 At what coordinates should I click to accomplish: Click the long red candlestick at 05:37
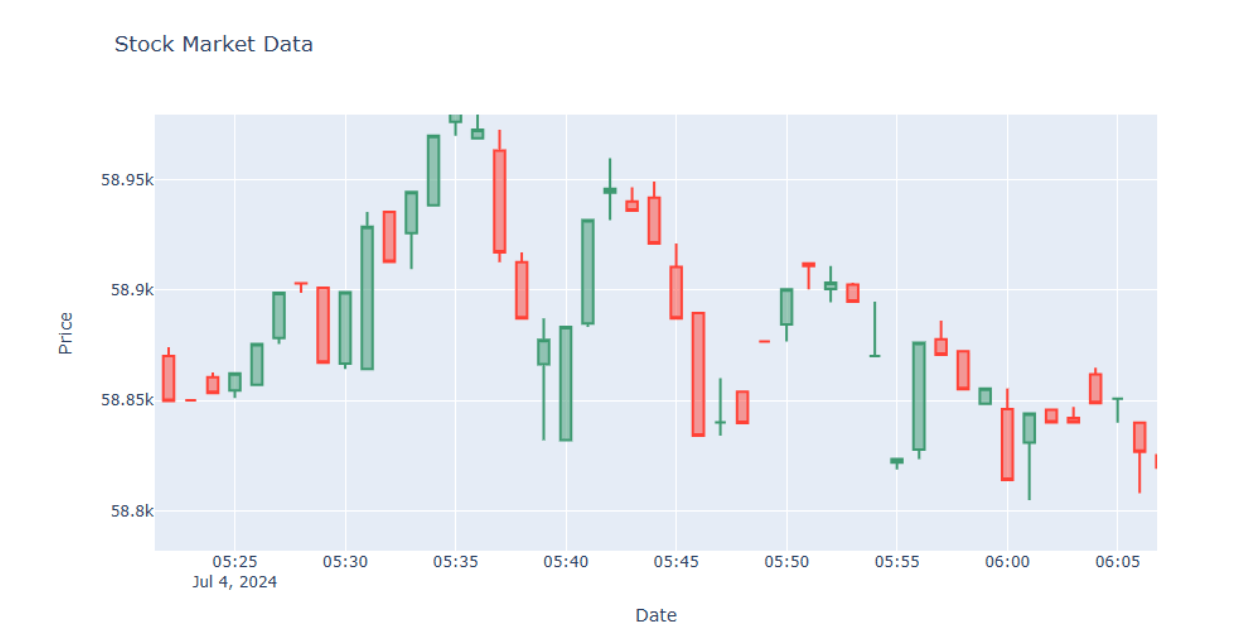tap(499, 200)
